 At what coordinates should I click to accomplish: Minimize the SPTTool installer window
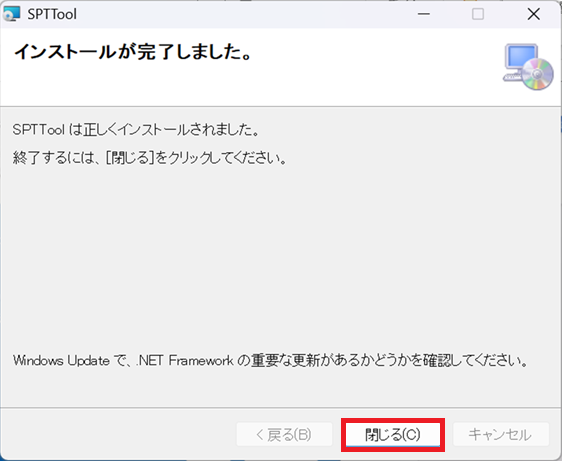click(424, 14)
